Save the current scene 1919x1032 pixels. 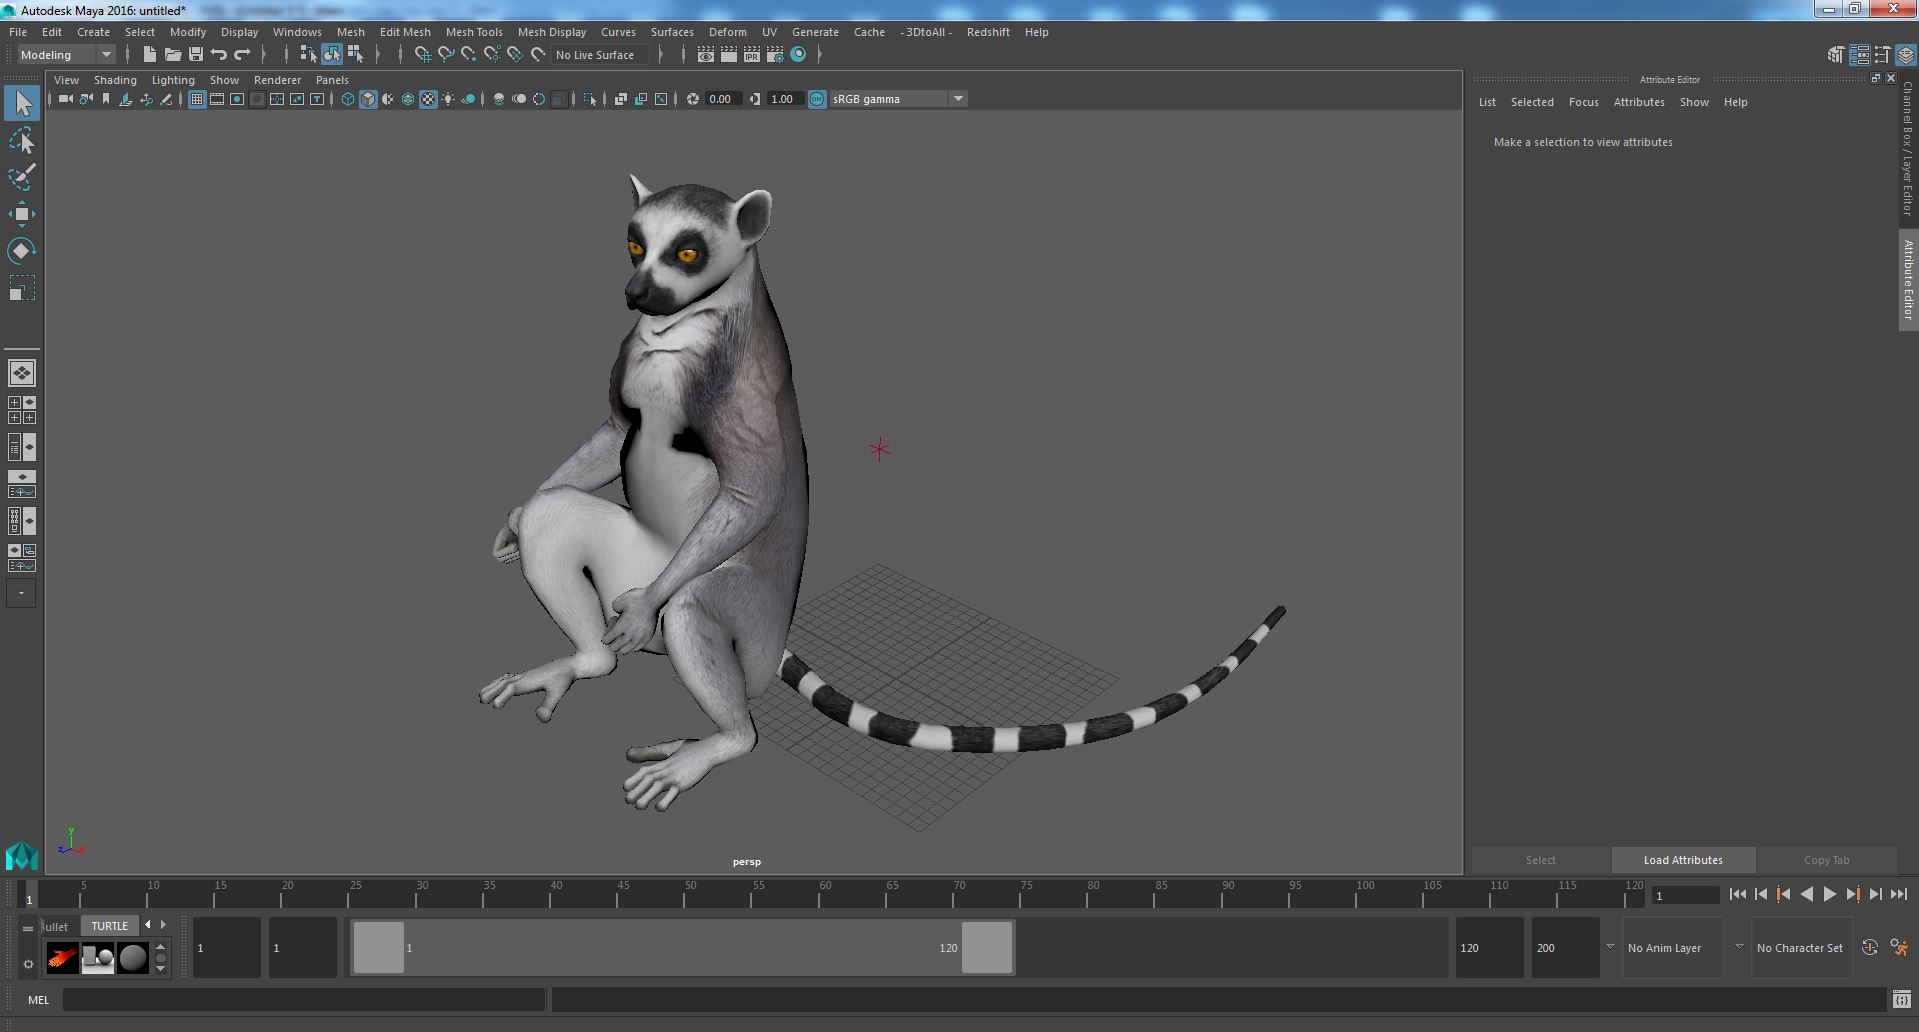195,55
